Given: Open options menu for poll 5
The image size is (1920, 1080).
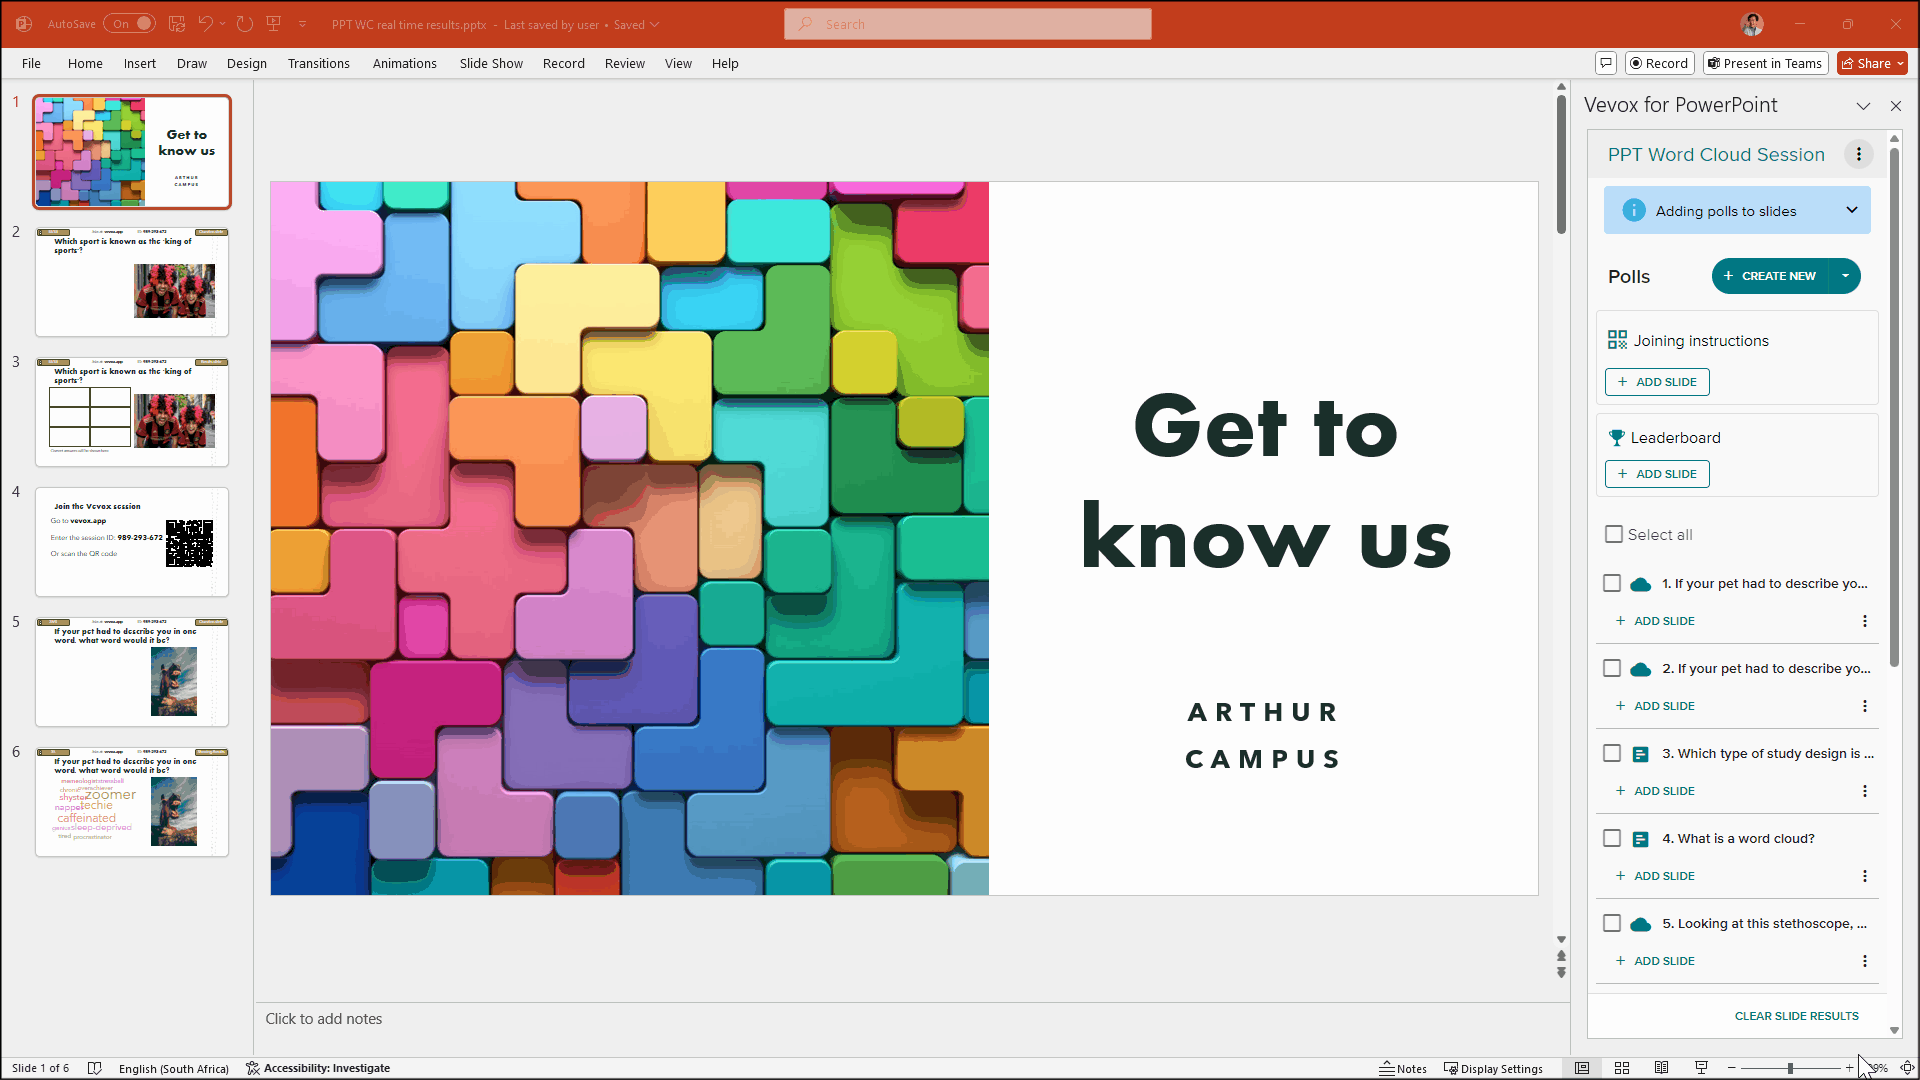Looking at the screenshot, I should [x=1865, y=961].
